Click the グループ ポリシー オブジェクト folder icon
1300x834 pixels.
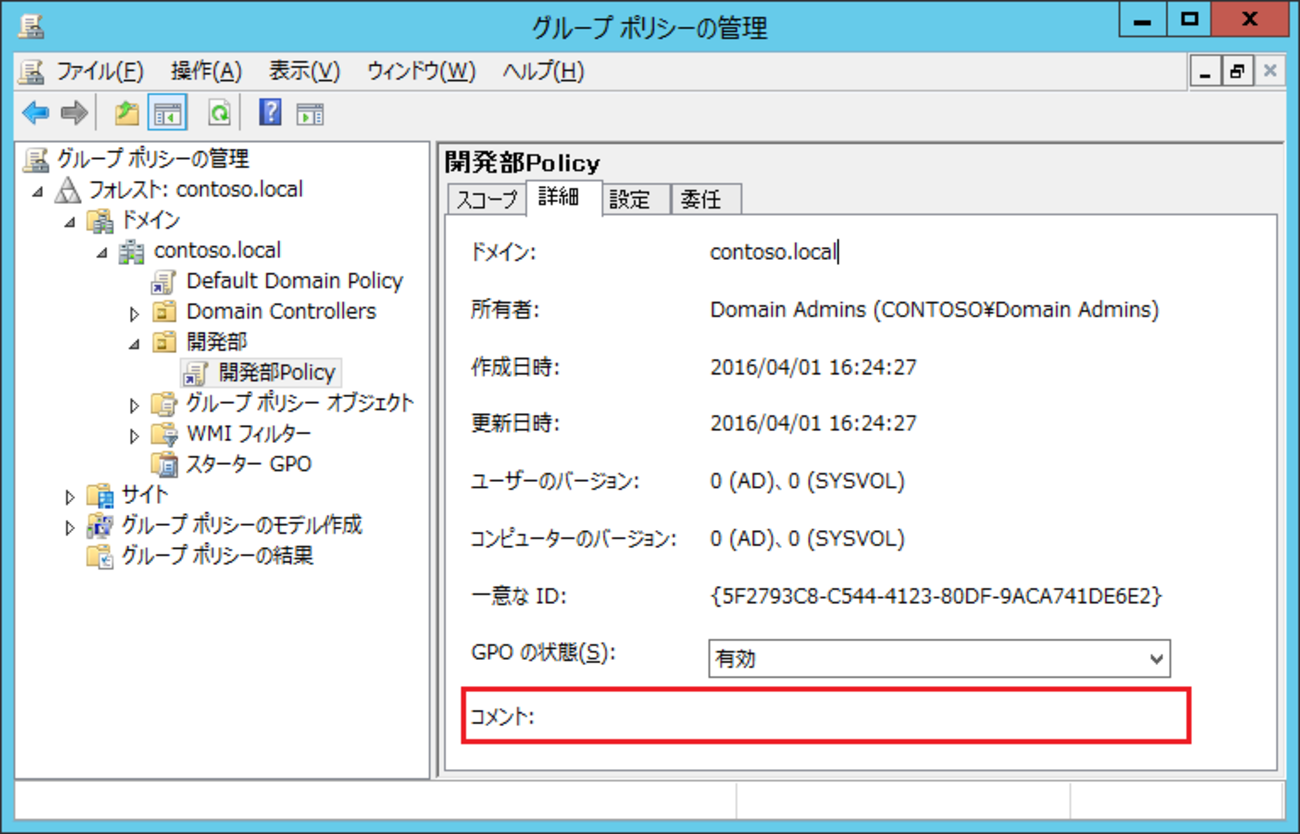pos(165,403)
